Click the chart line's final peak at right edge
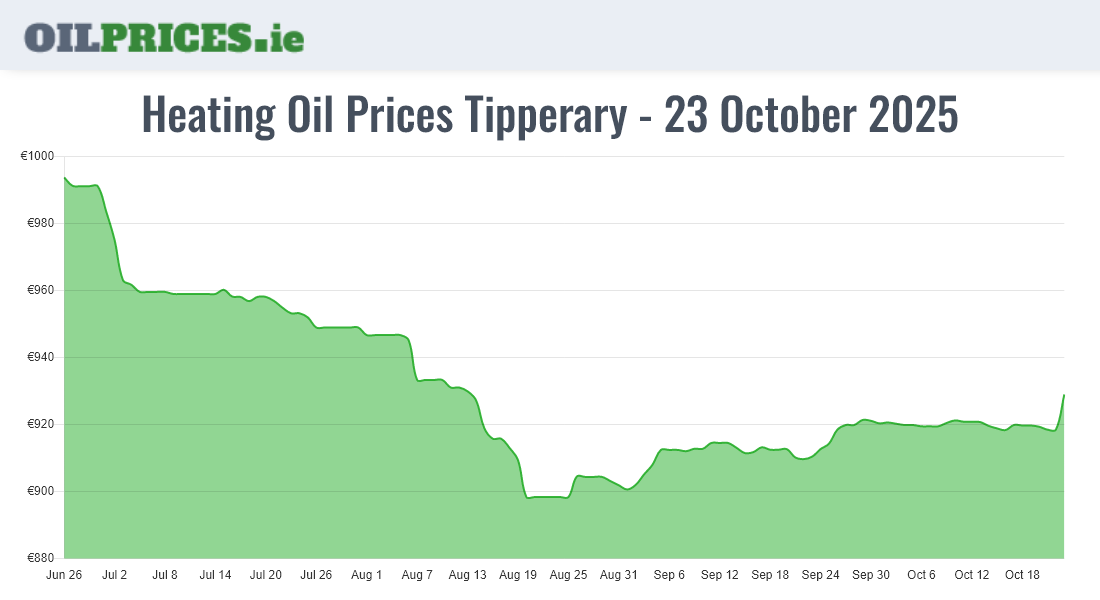Screen dimensions: 1100x600 click(x=1063, y=395)
